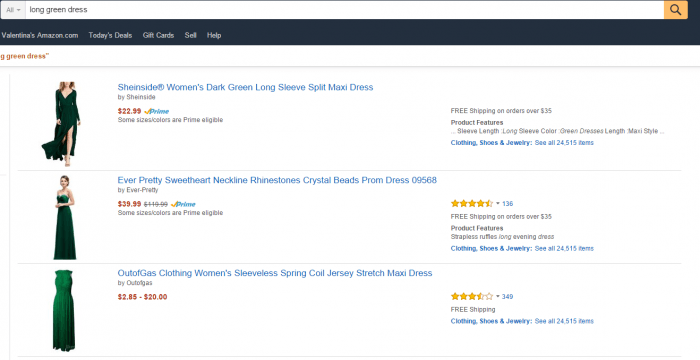Open the 136 customer reviews link
The width and height of the screenshot is (700, 360).
point(508,204)
